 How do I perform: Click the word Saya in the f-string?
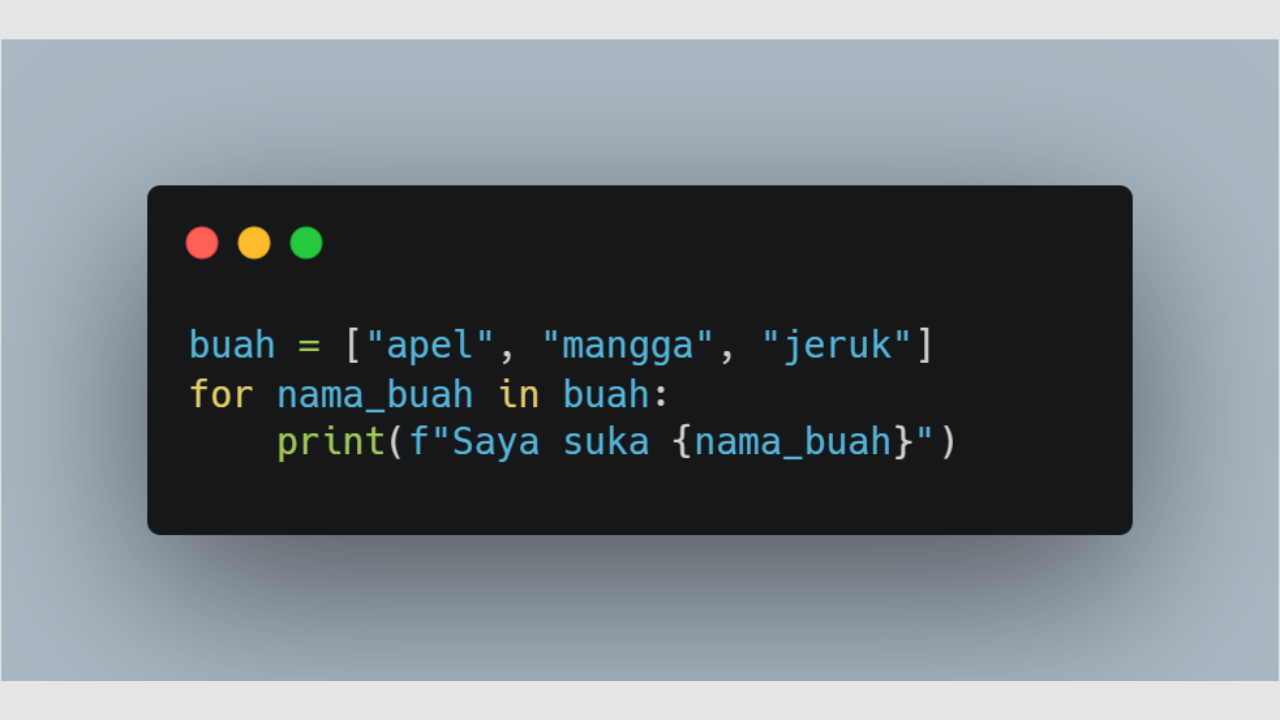click(x=496, y=443)
